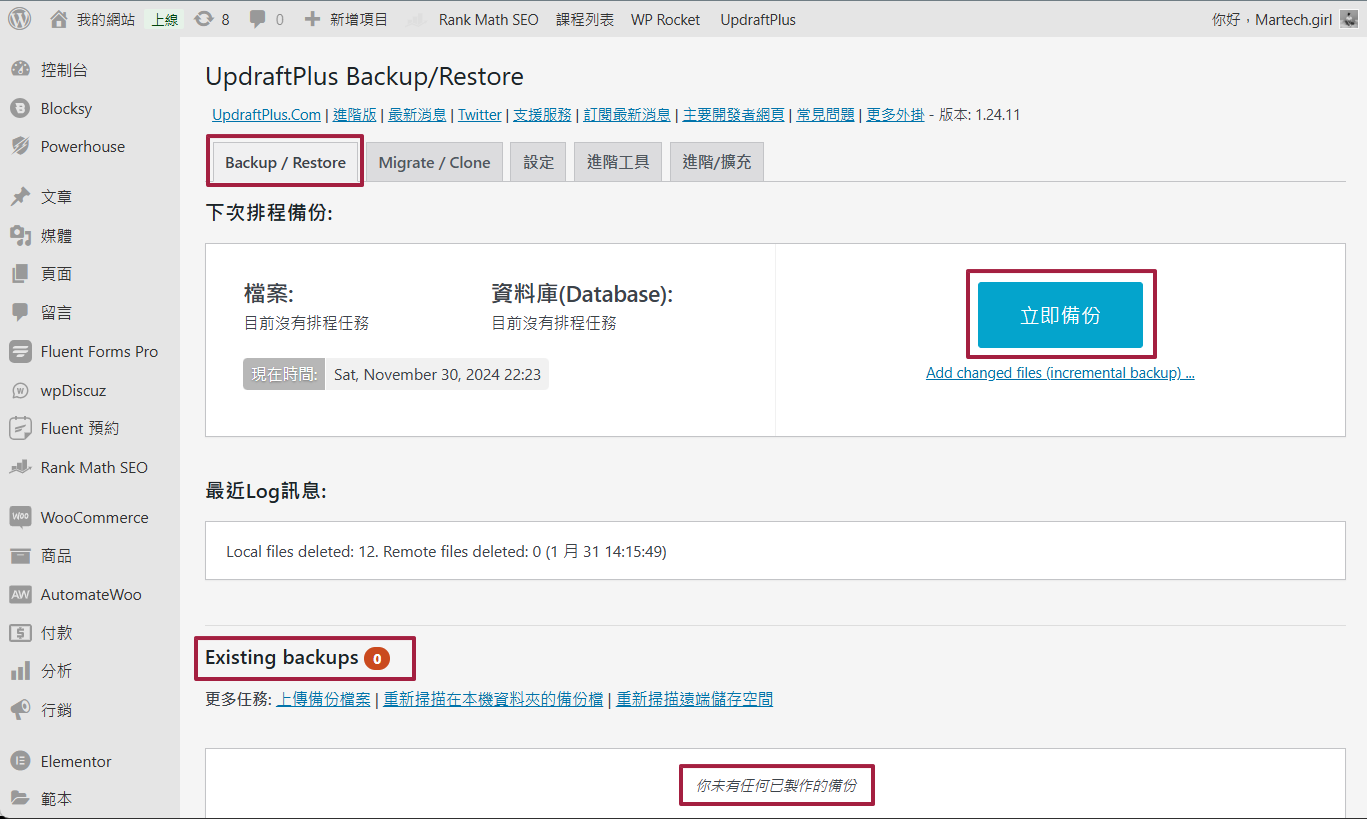Click the Fluent Forms Pro icon
The image size is (1367, 819).
[x=20, y=351]
